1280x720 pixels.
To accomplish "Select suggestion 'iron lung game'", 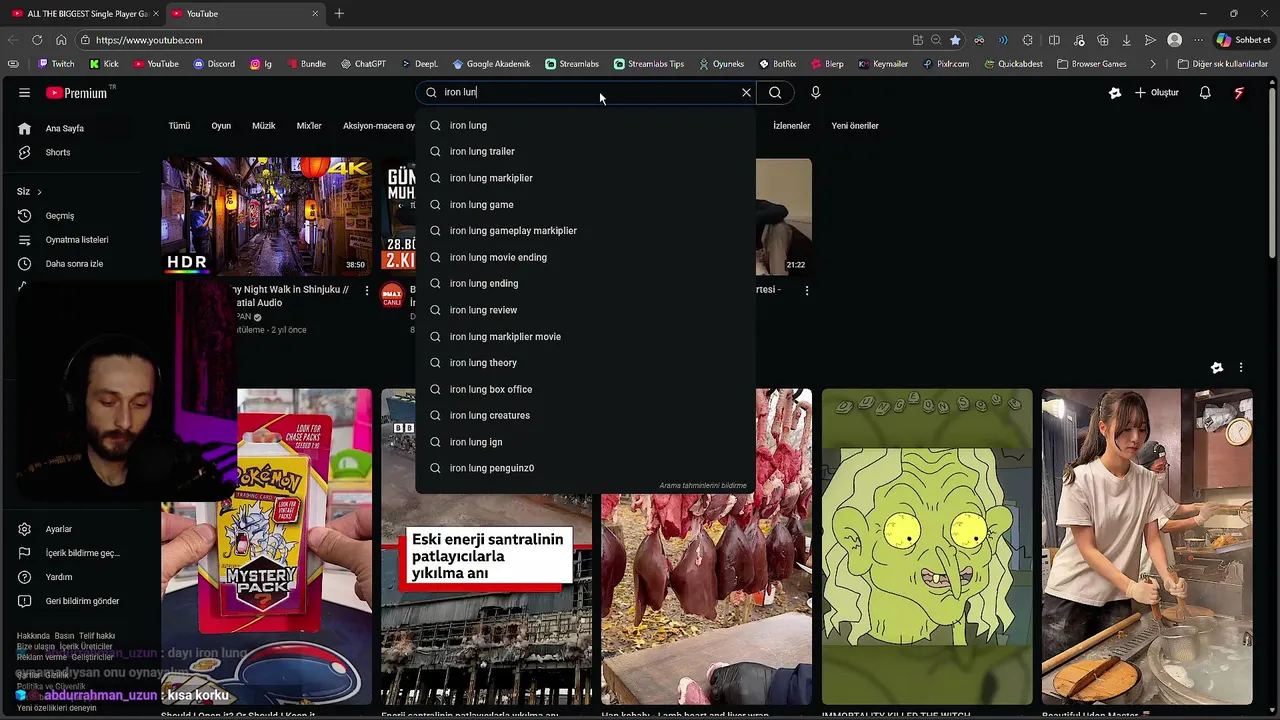I will (x=585, y=204).
